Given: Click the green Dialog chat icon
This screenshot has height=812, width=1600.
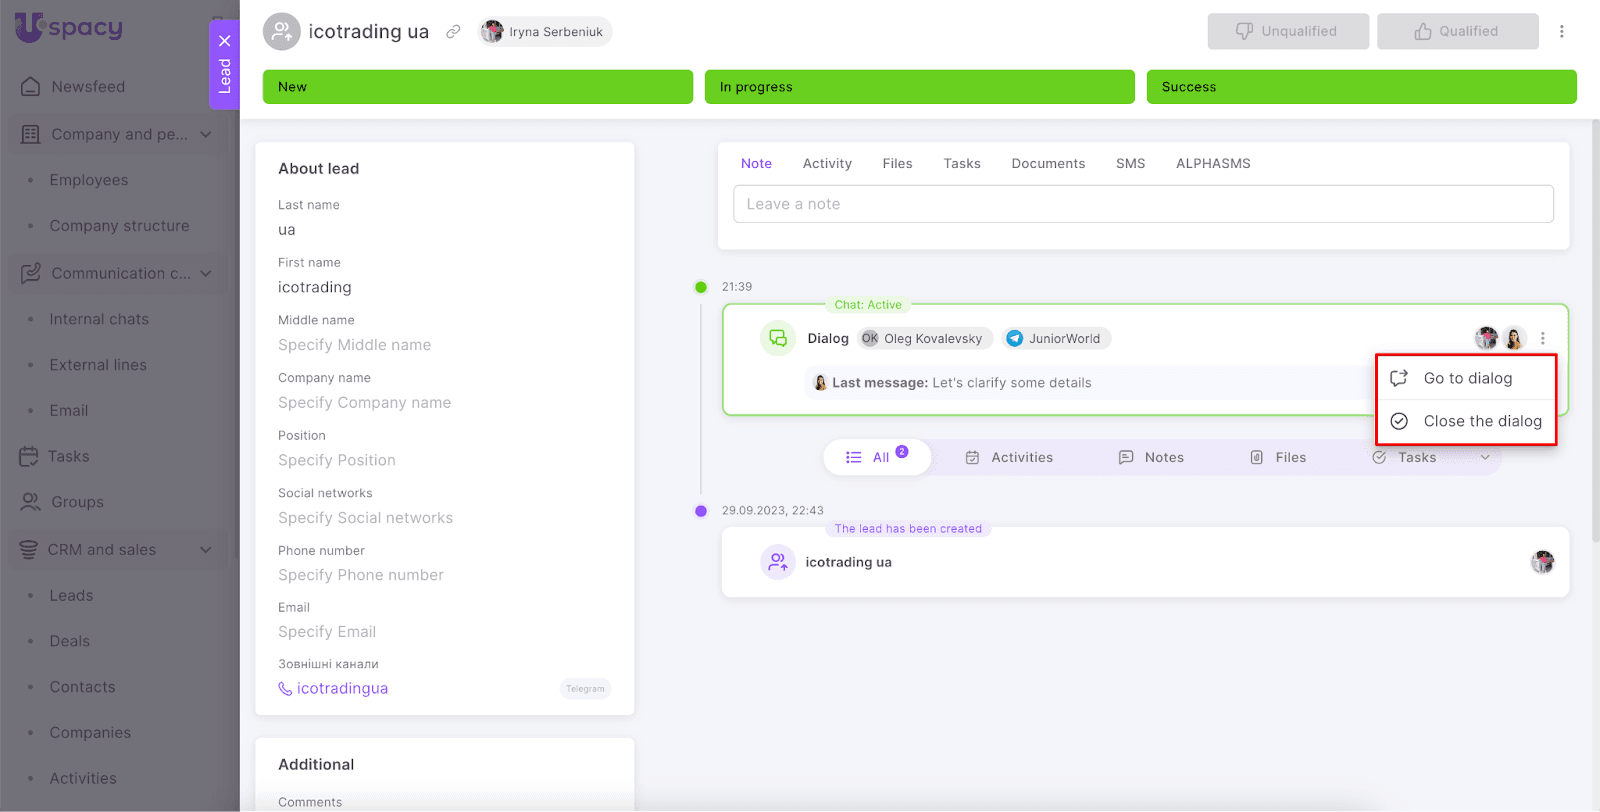Looking at the screenshot, I should pyautogui.click(x=777, y=339).
